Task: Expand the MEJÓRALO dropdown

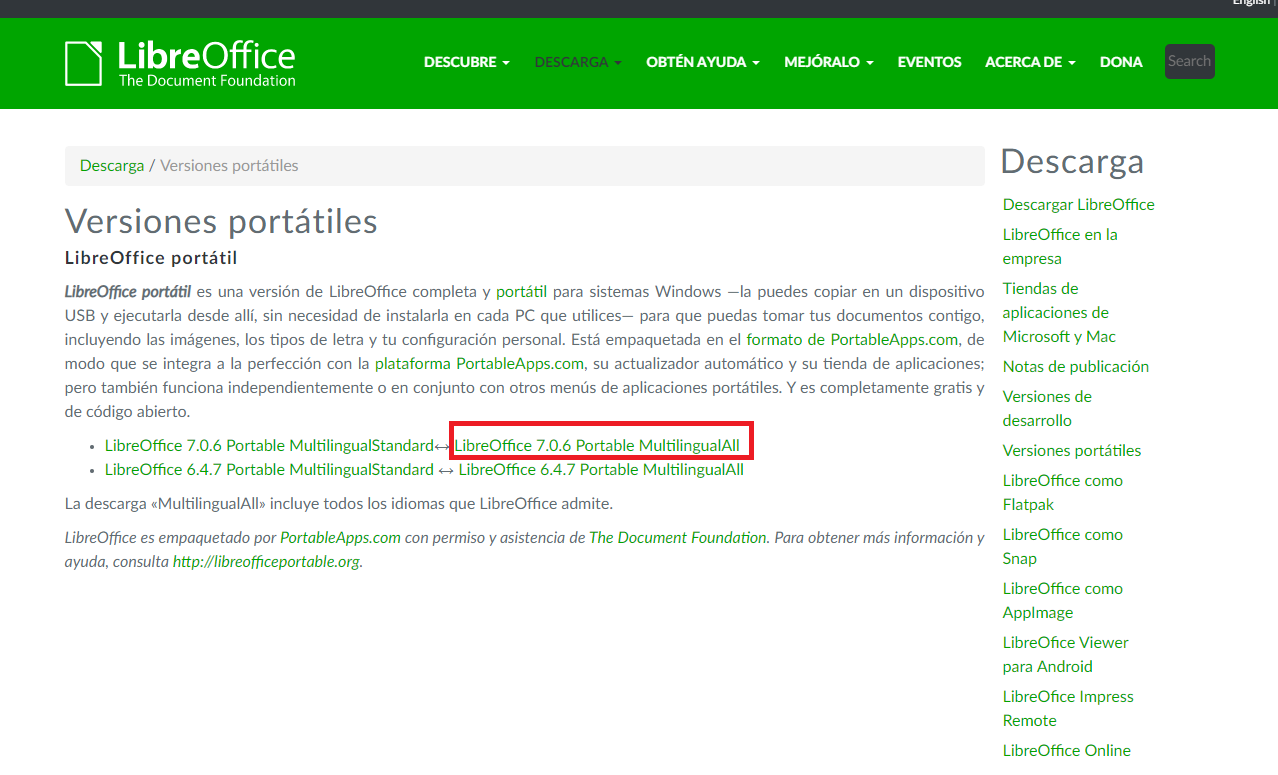Action: 828,62
